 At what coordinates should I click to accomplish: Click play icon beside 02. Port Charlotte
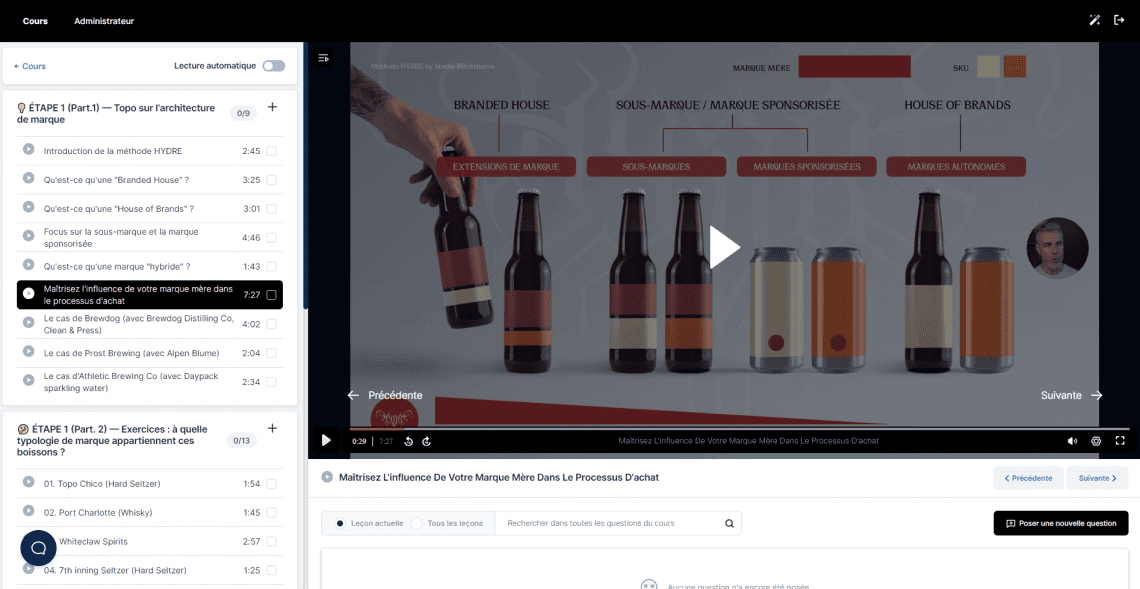click(x=28, y=510)
